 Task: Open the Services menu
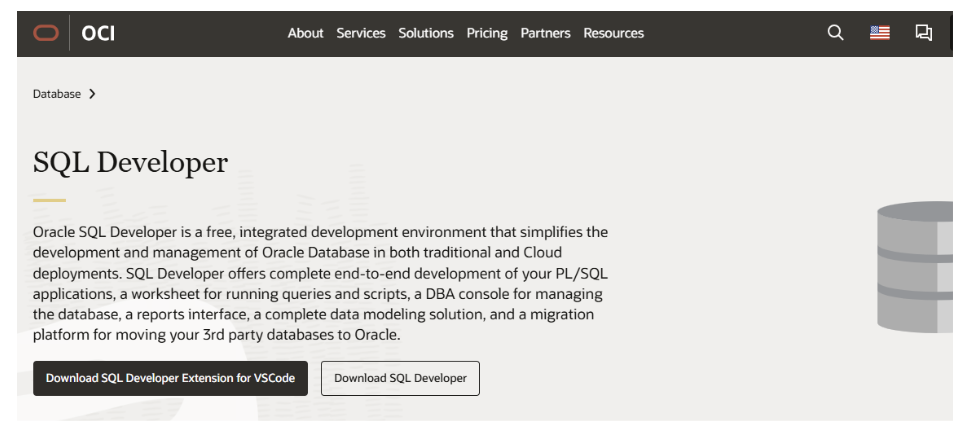[360, 33]
